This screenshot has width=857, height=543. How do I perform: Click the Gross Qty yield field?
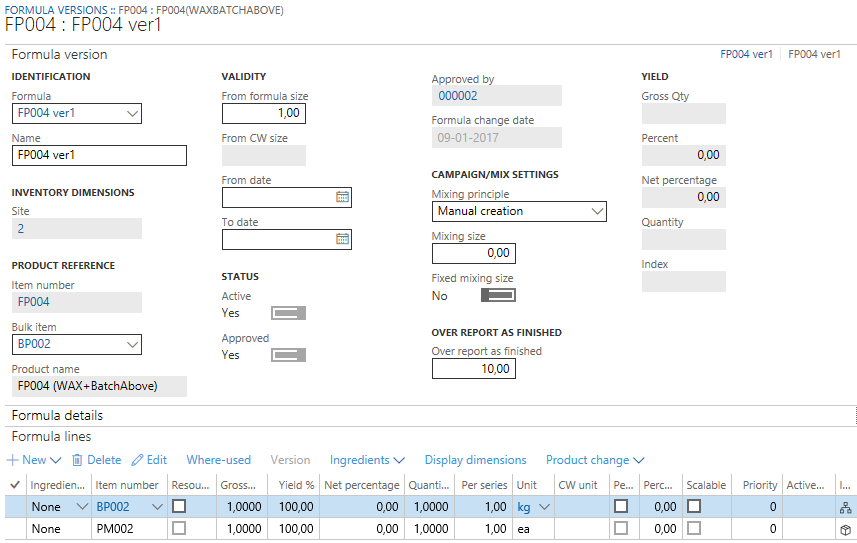coord(684,113)
